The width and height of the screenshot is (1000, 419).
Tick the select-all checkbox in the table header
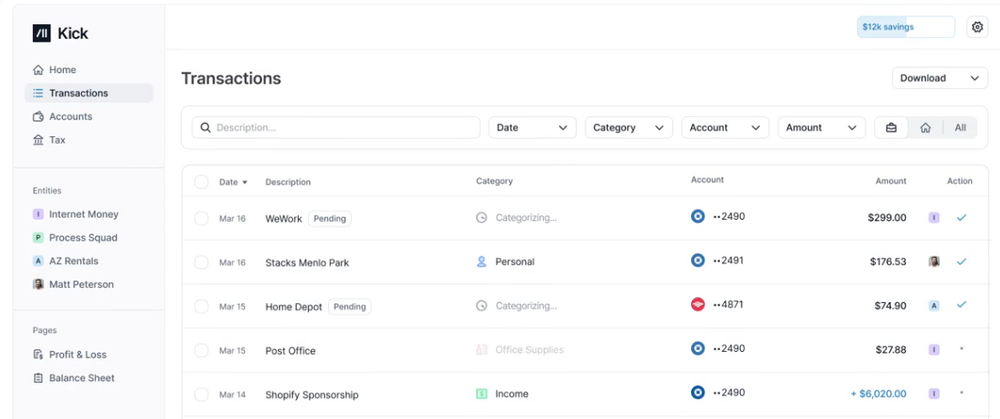201,182
